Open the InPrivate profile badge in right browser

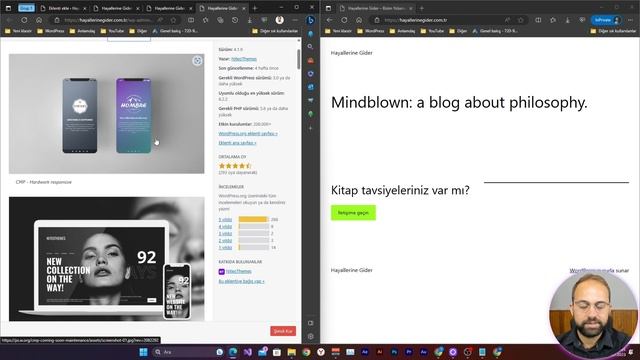607,20
